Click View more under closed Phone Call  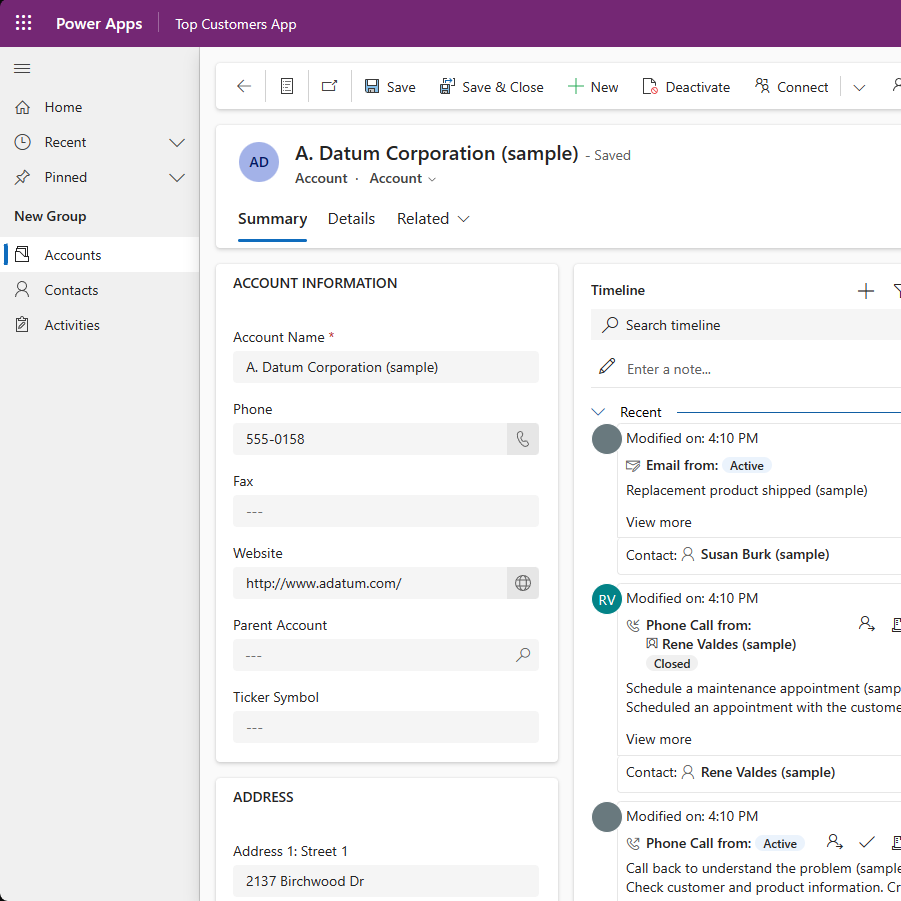click(x=659, y=740)
